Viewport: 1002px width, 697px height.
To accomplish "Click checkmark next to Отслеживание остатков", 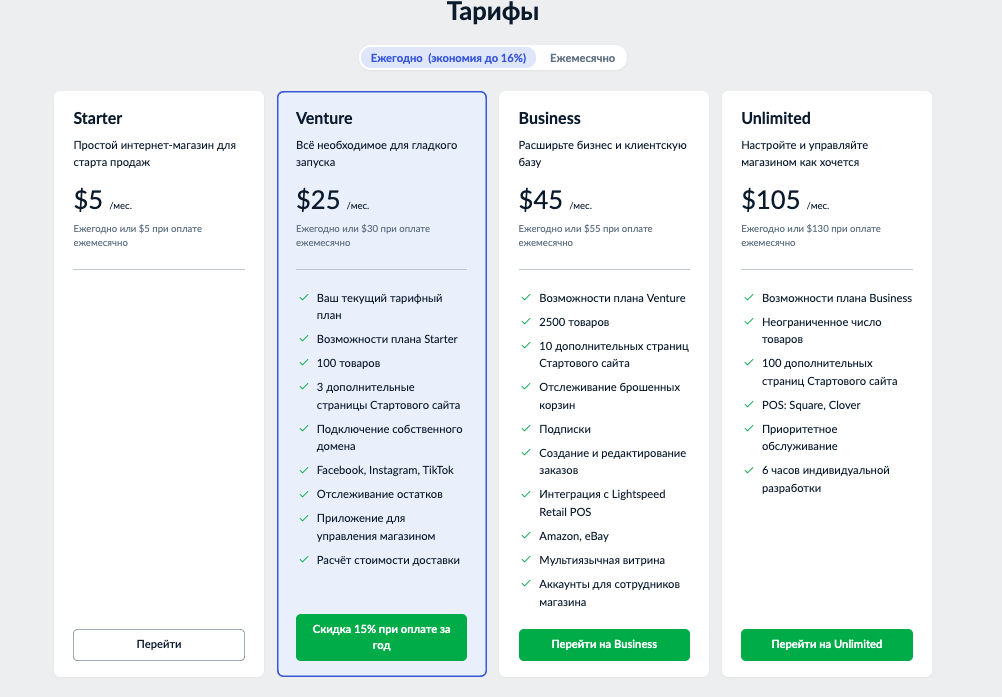I will coord(304,494).
